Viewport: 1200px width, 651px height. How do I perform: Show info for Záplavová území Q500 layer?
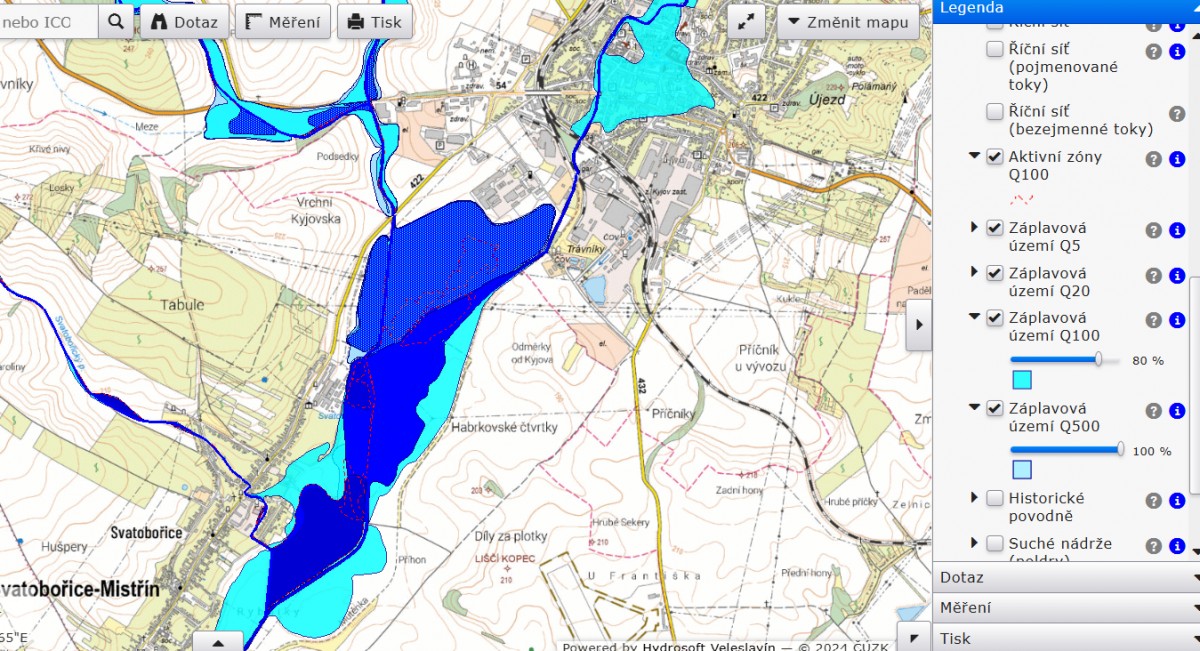[1176, 411]
